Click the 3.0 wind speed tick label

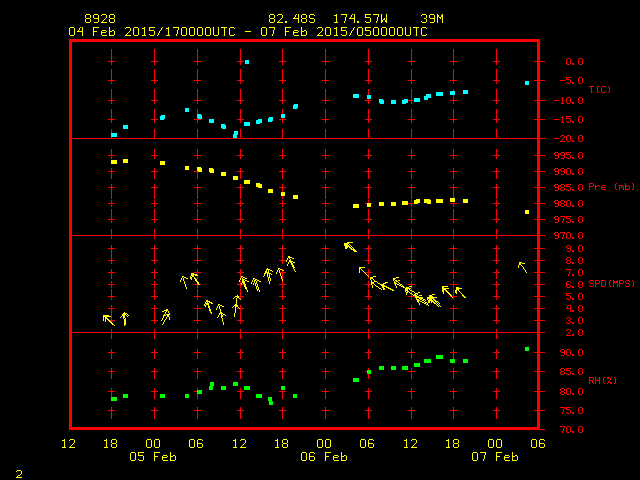pyautogui.click(x=574, y=321)
